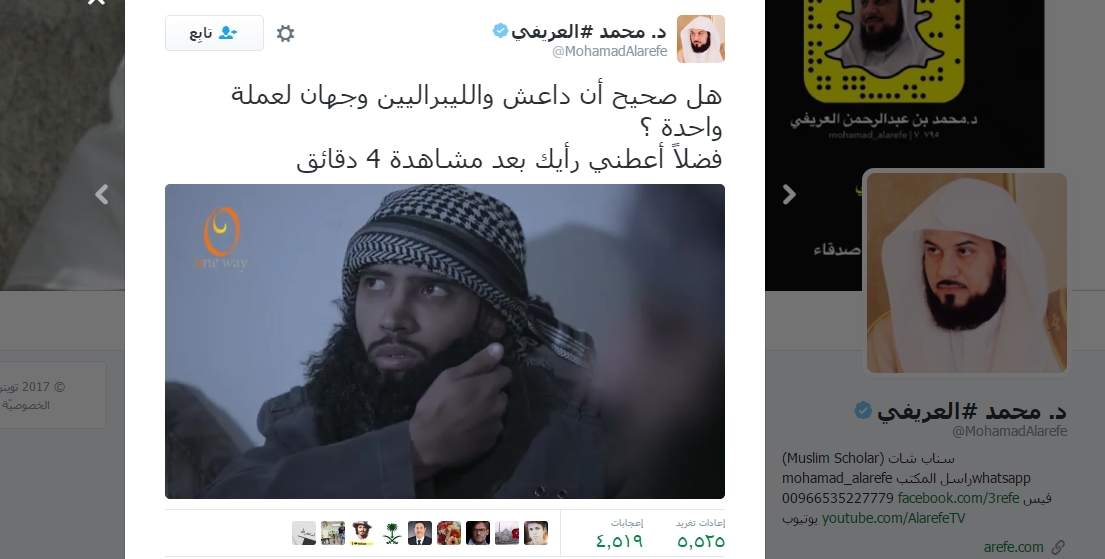Open the Saudi emblem liker avatar
This screenshot has height=559, width=1105.
point(391,533)
